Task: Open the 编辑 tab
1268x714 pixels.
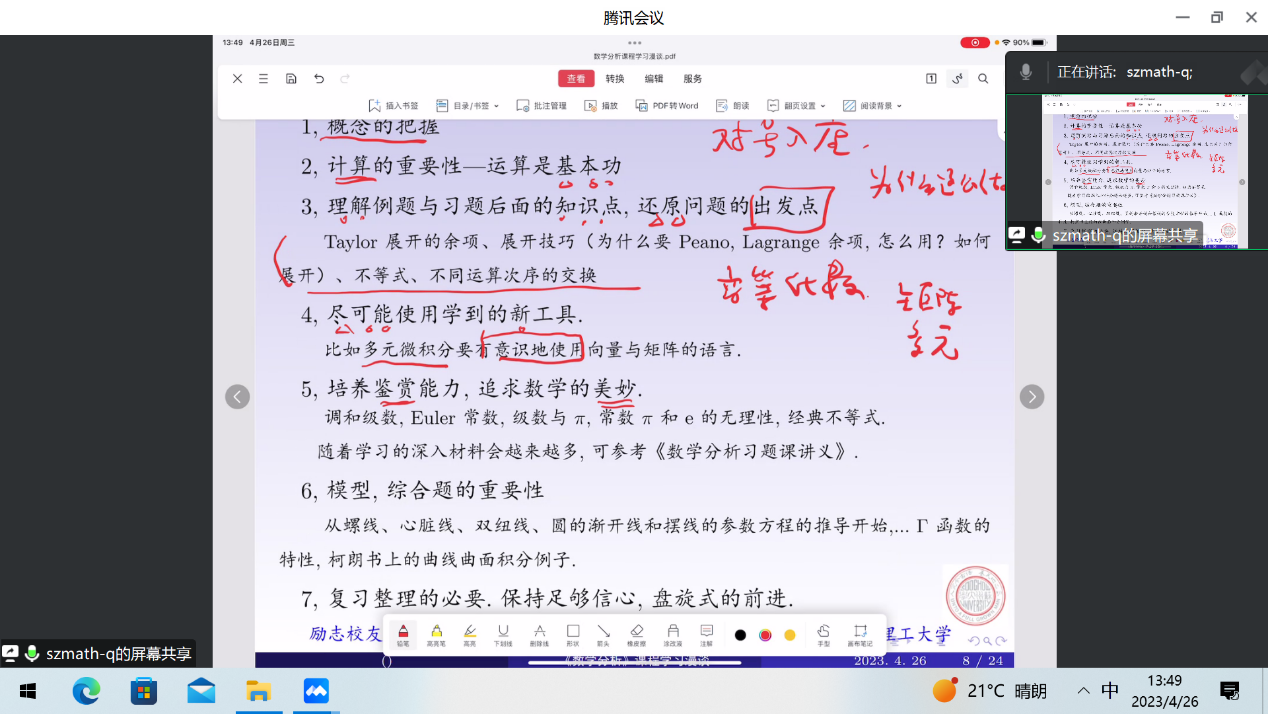Action: [x=654, y=79]
